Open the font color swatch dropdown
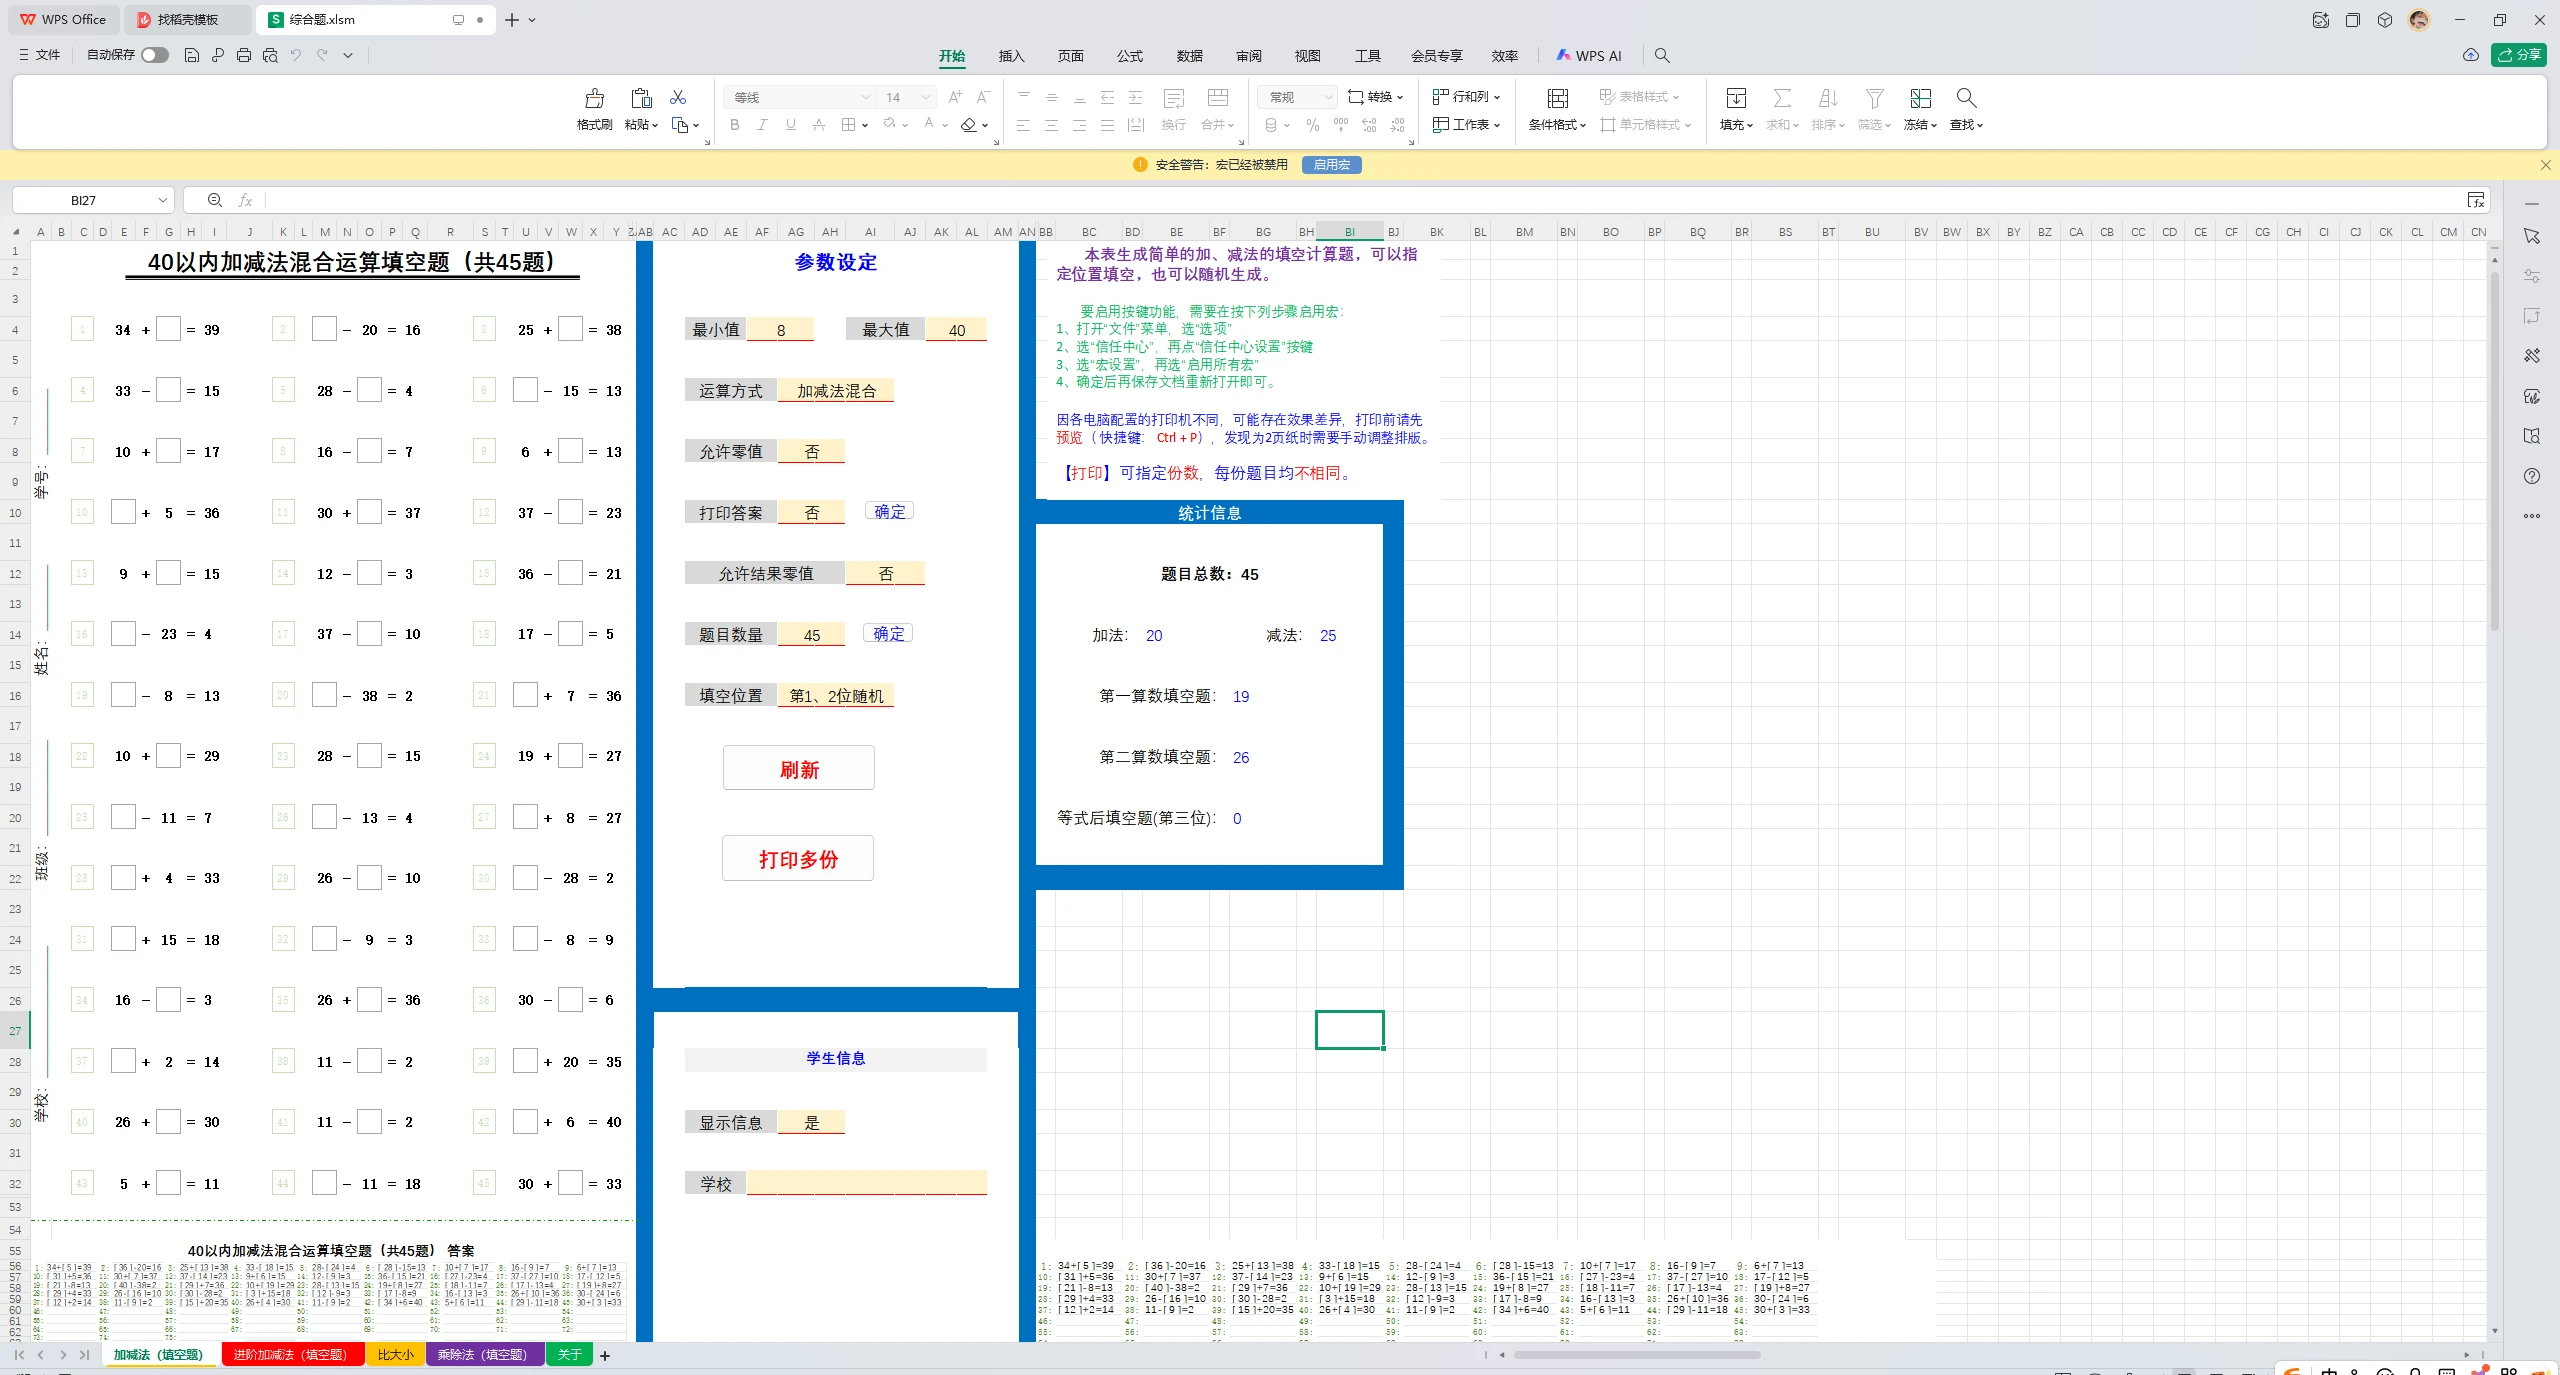 click(x=945, y=124)
